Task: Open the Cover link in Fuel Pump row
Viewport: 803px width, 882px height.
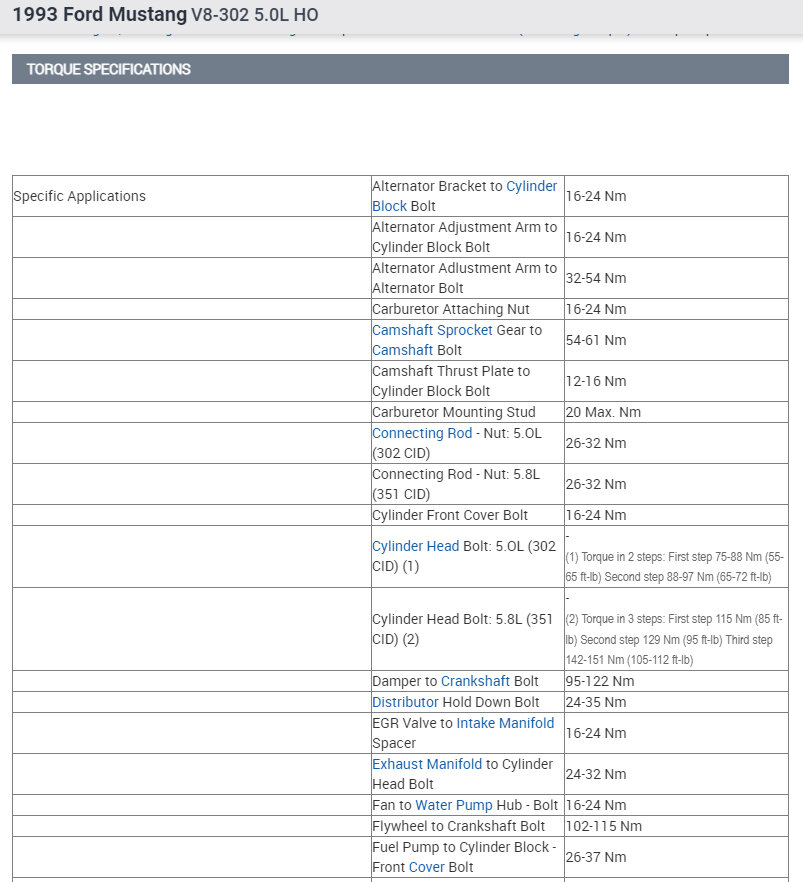Action: point(427,867)
